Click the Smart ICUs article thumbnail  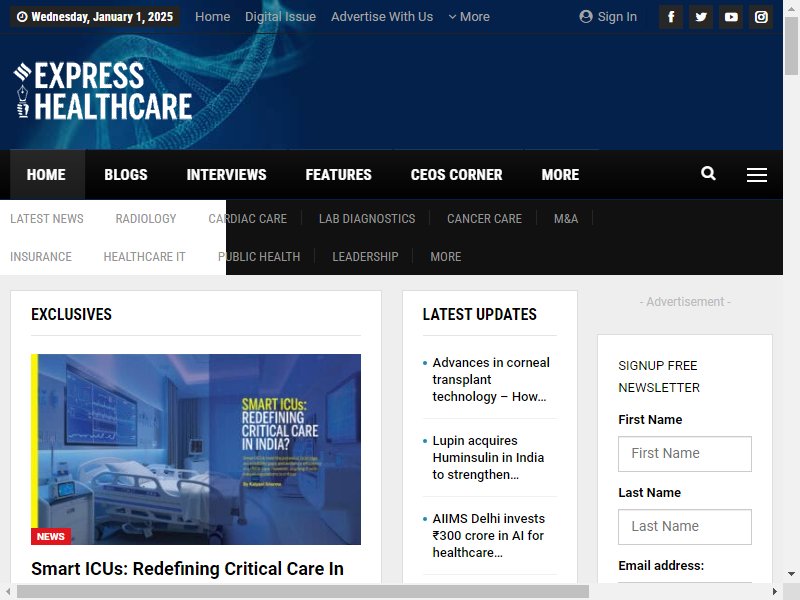click(196, 449)
